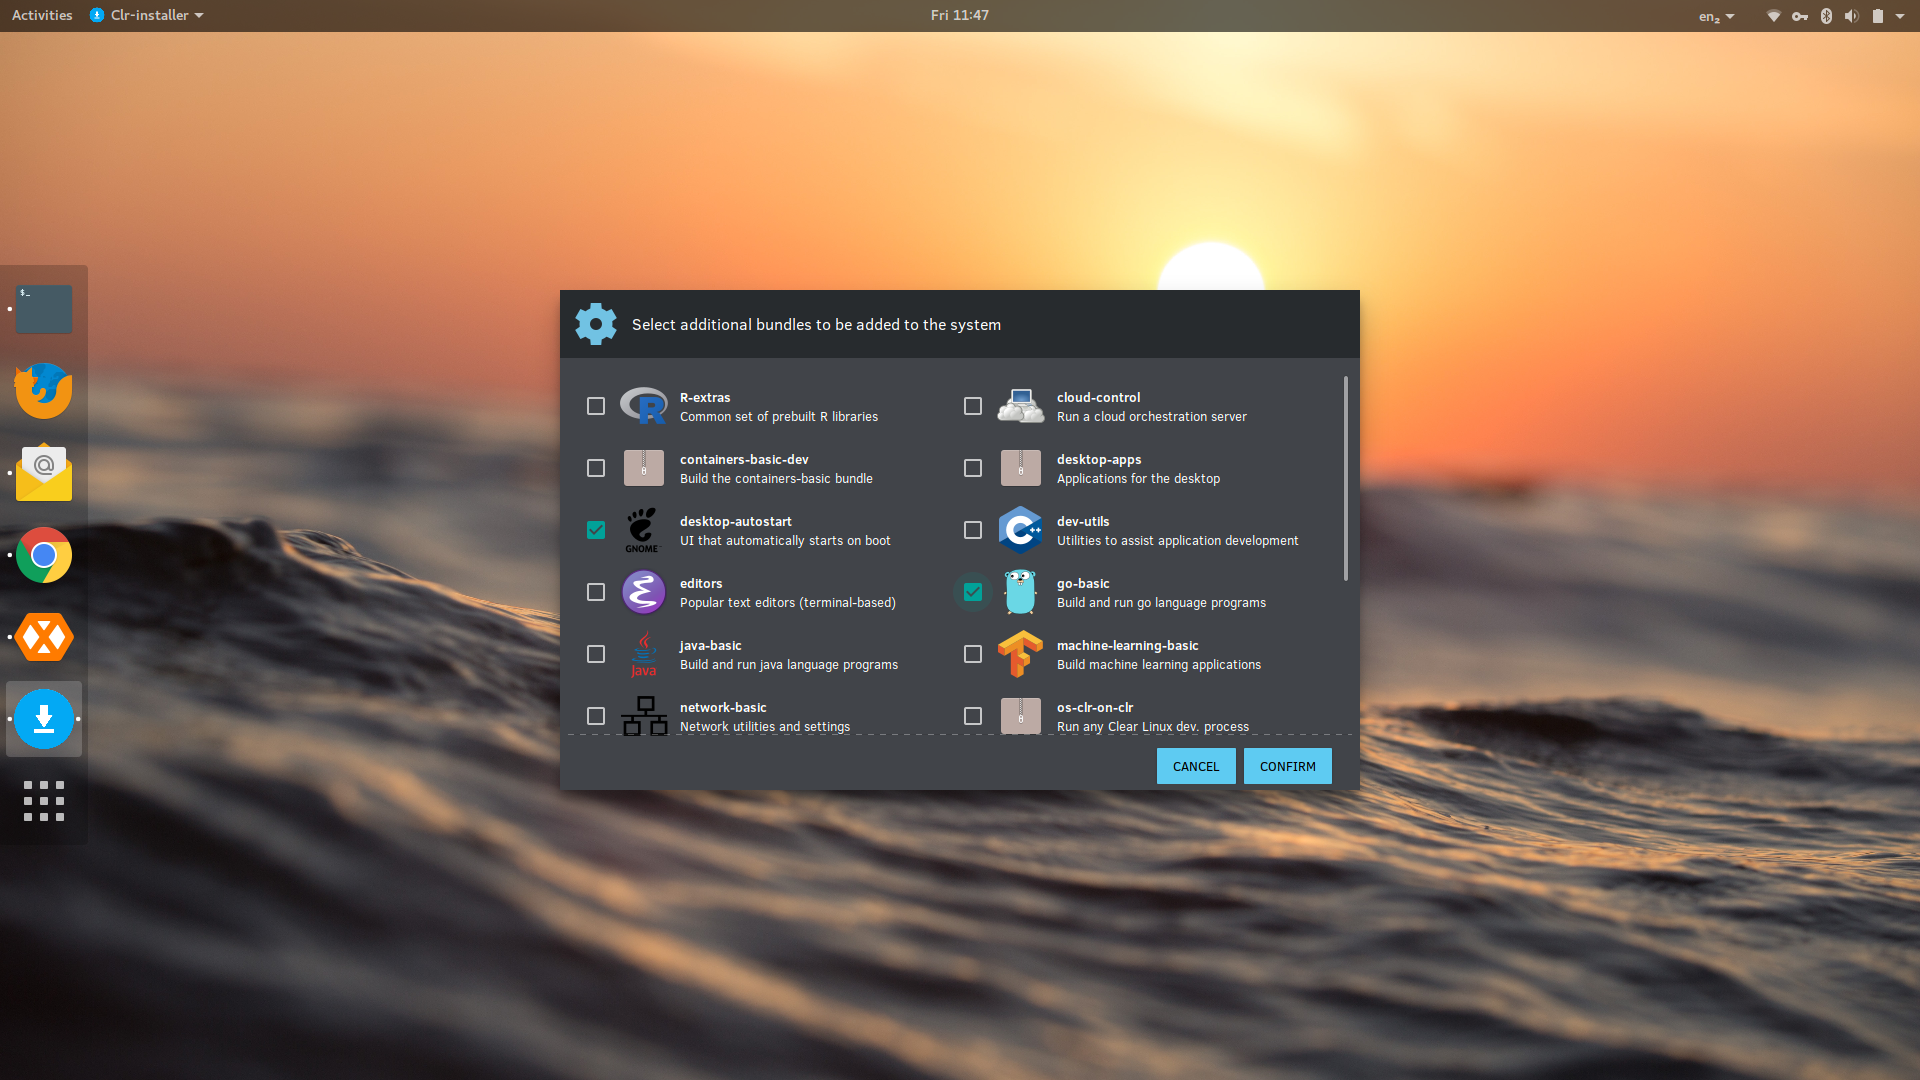Image resolution: width=1920 pixels, height=1080 pixels.
Task: Click the 'Run a cloud orchestration server' description
Action: click(x=1152, y=417)
